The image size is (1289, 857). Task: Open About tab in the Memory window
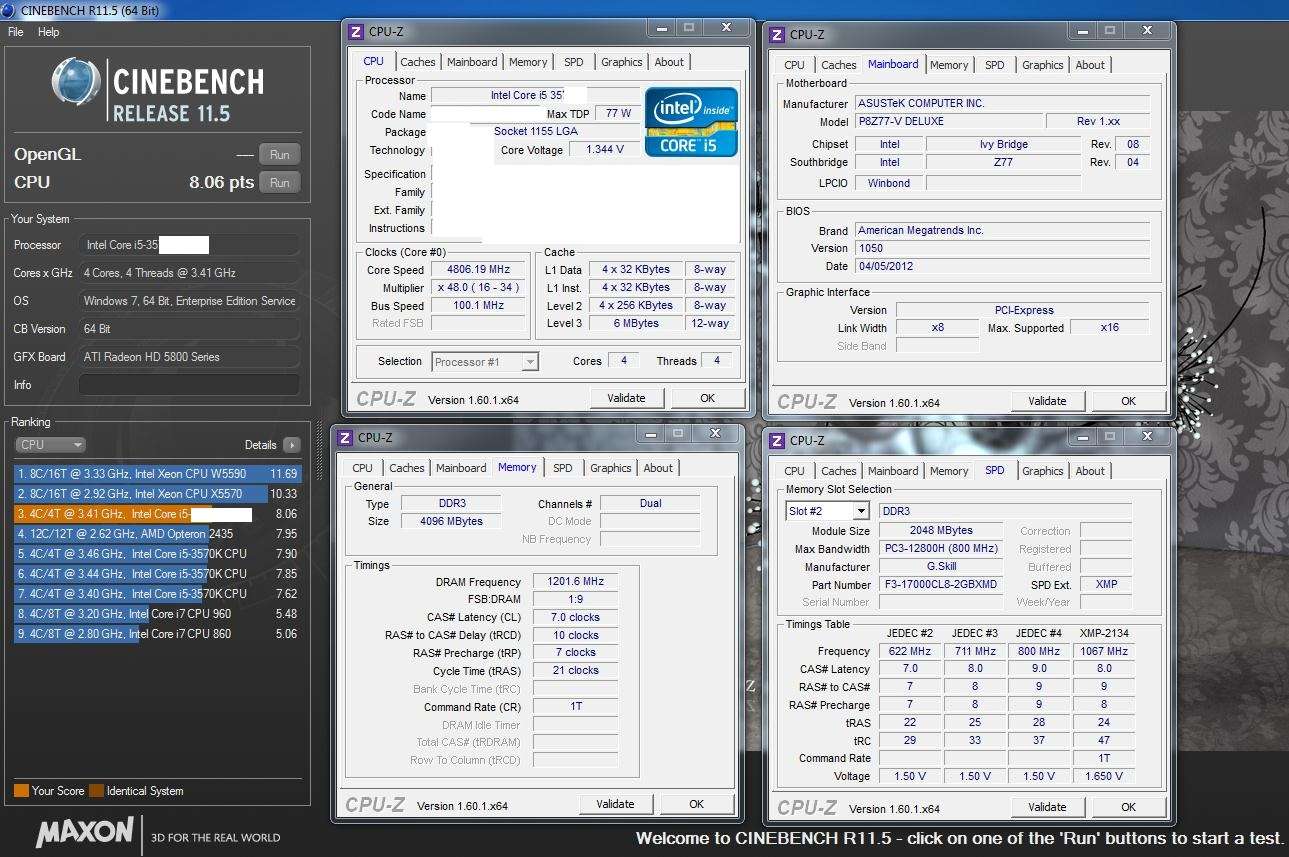(658, 468)
